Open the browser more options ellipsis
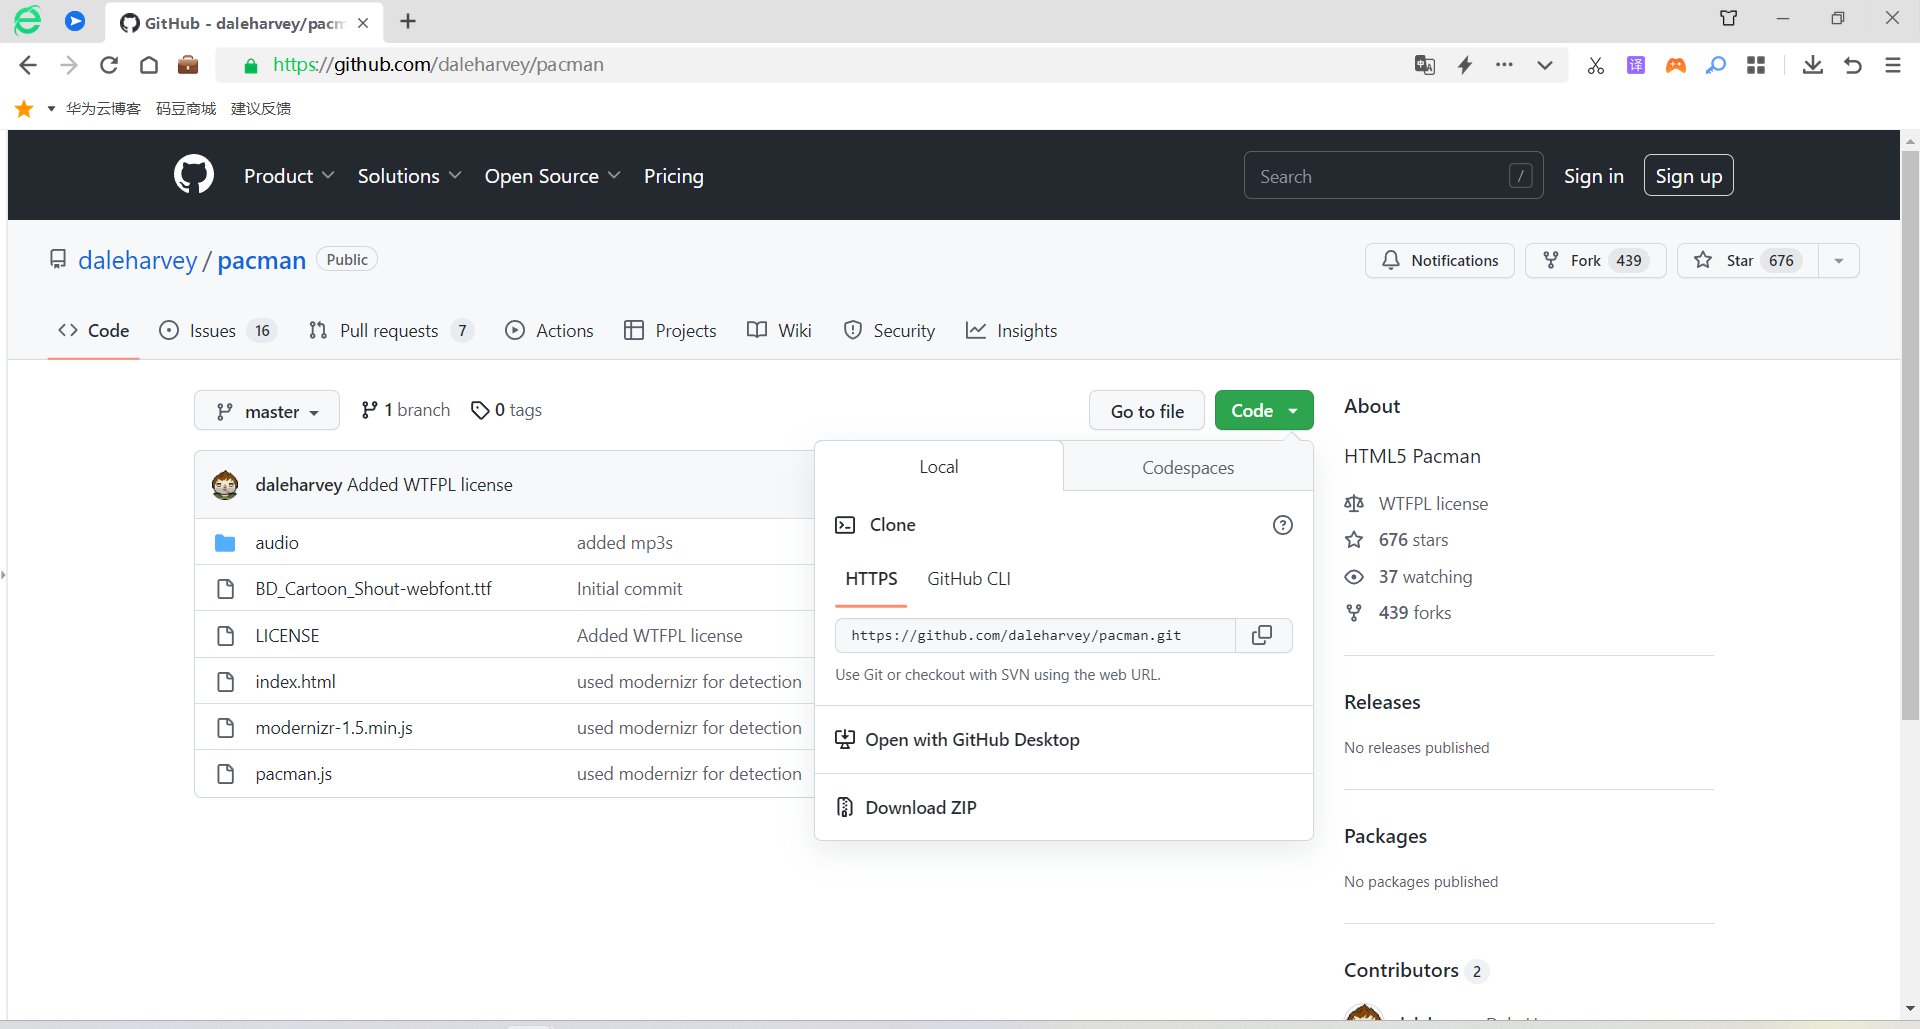This screenshot has height=1029, width=1920. point(1504,65)
